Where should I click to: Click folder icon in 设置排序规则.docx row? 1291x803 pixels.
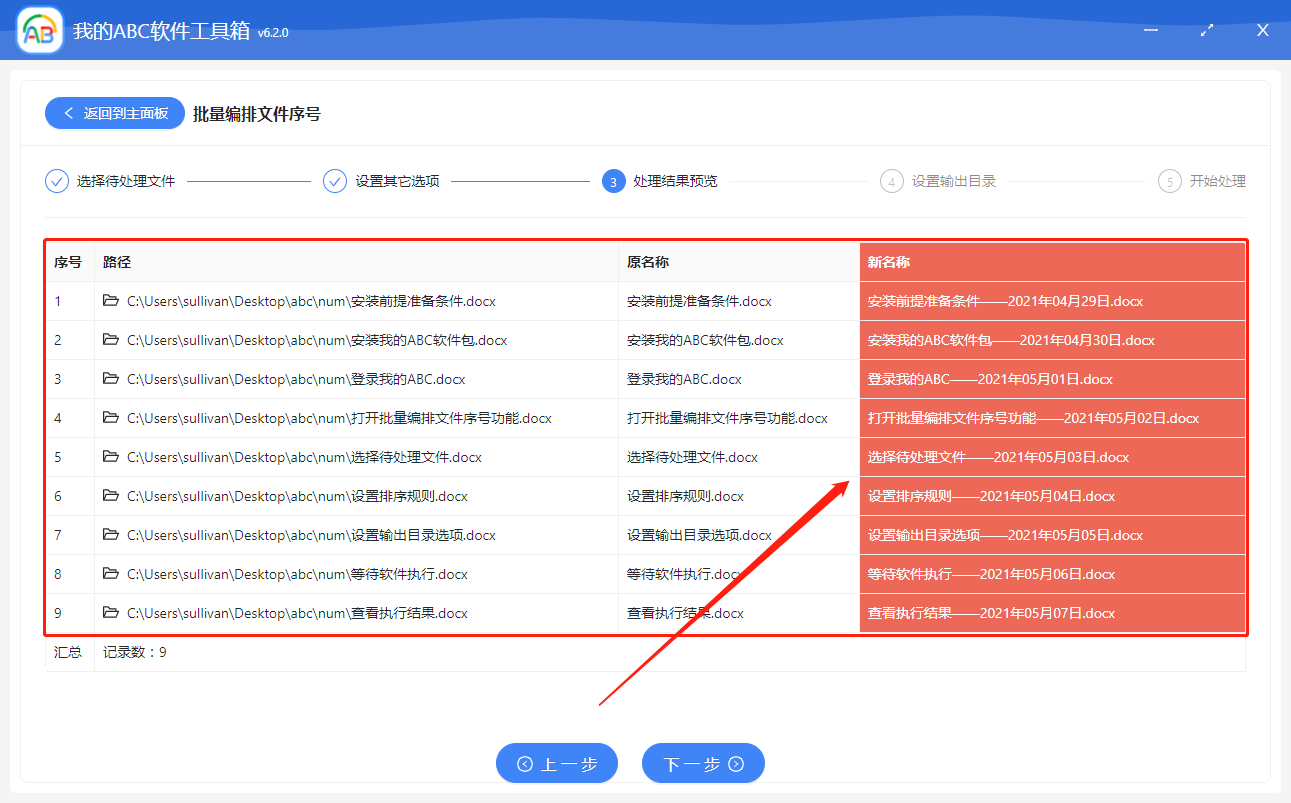coord(111,496)
